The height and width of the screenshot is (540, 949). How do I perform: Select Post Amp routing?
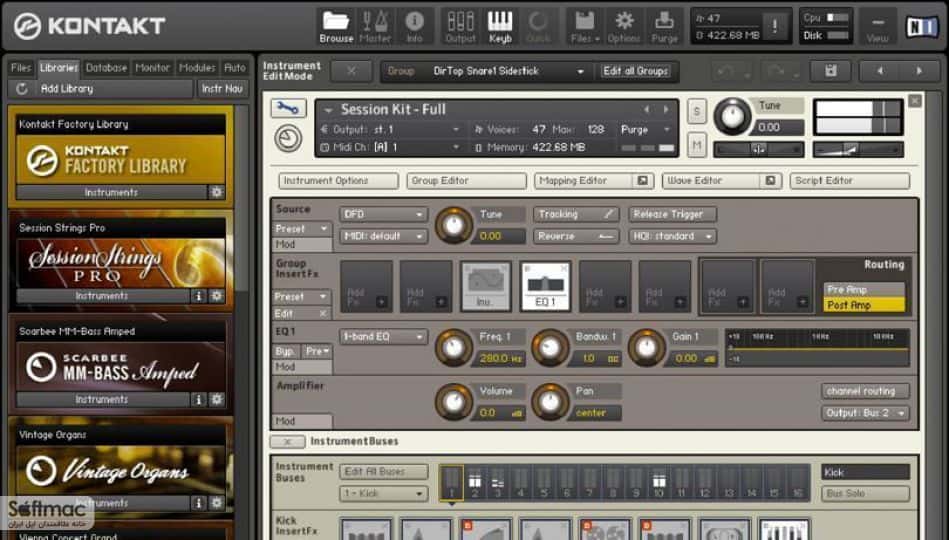[864, 305]
